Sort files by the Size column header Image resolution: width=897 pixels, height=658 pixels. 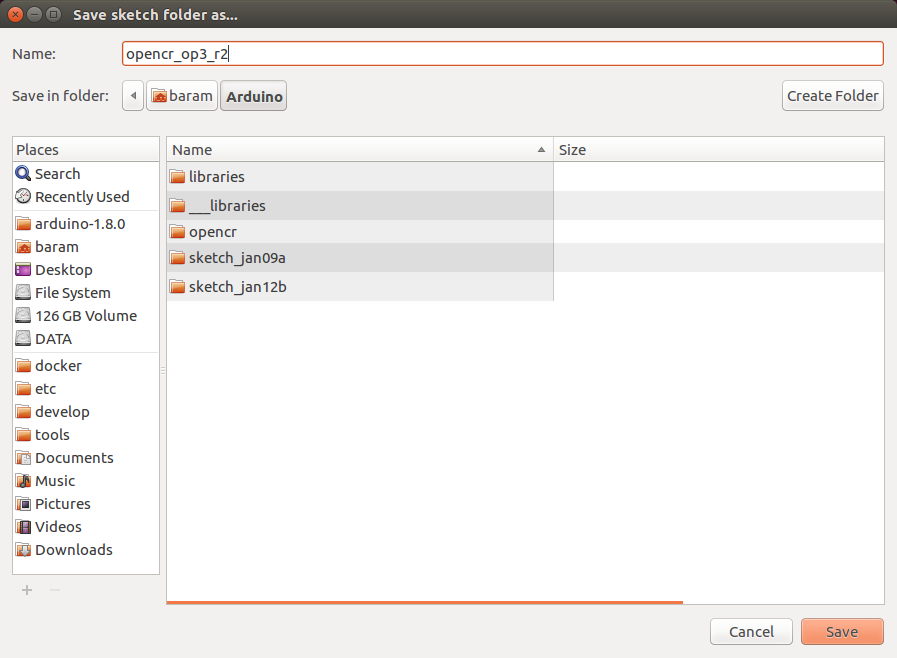719,149
